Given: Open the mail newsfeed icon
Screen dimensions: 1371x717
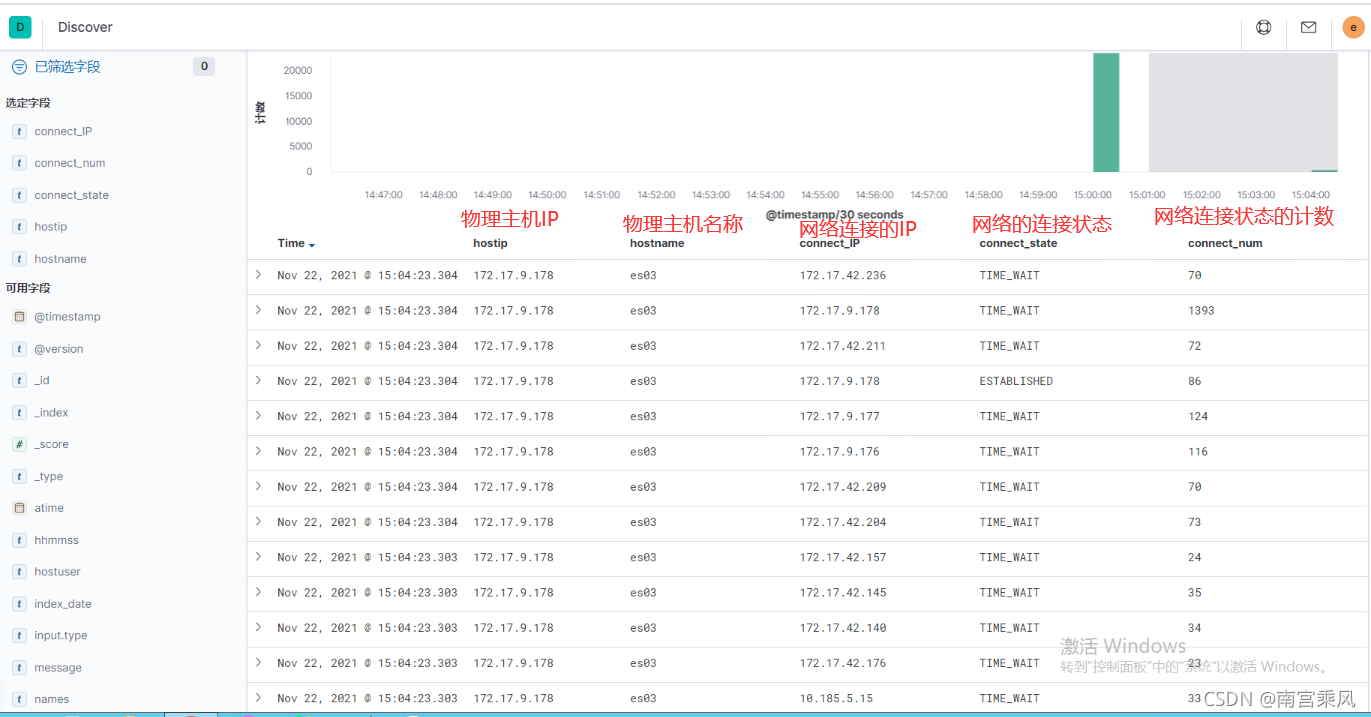Looking at the screenshot, I should [x=1308, y=28].
